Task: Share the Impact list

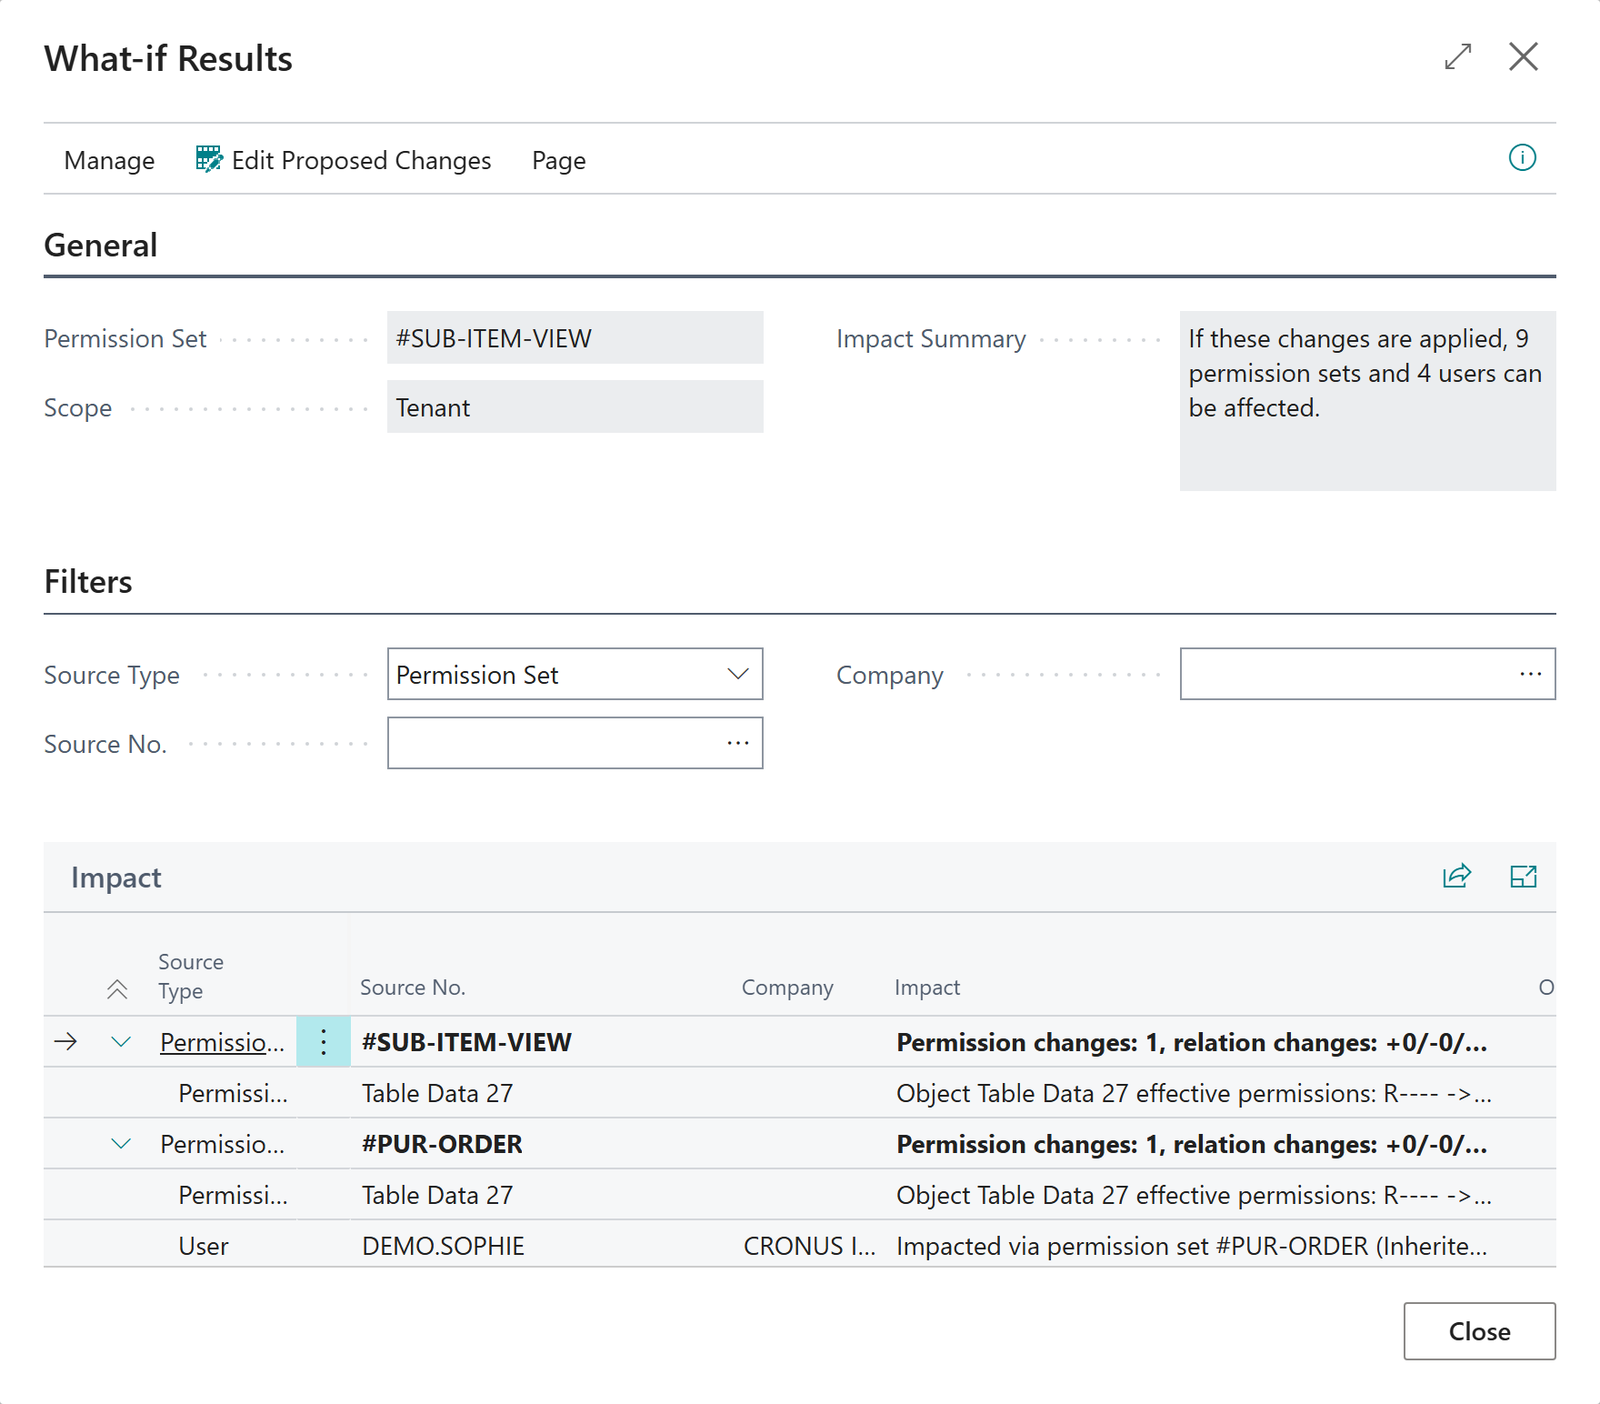Action: click(x=1457, y=877)
